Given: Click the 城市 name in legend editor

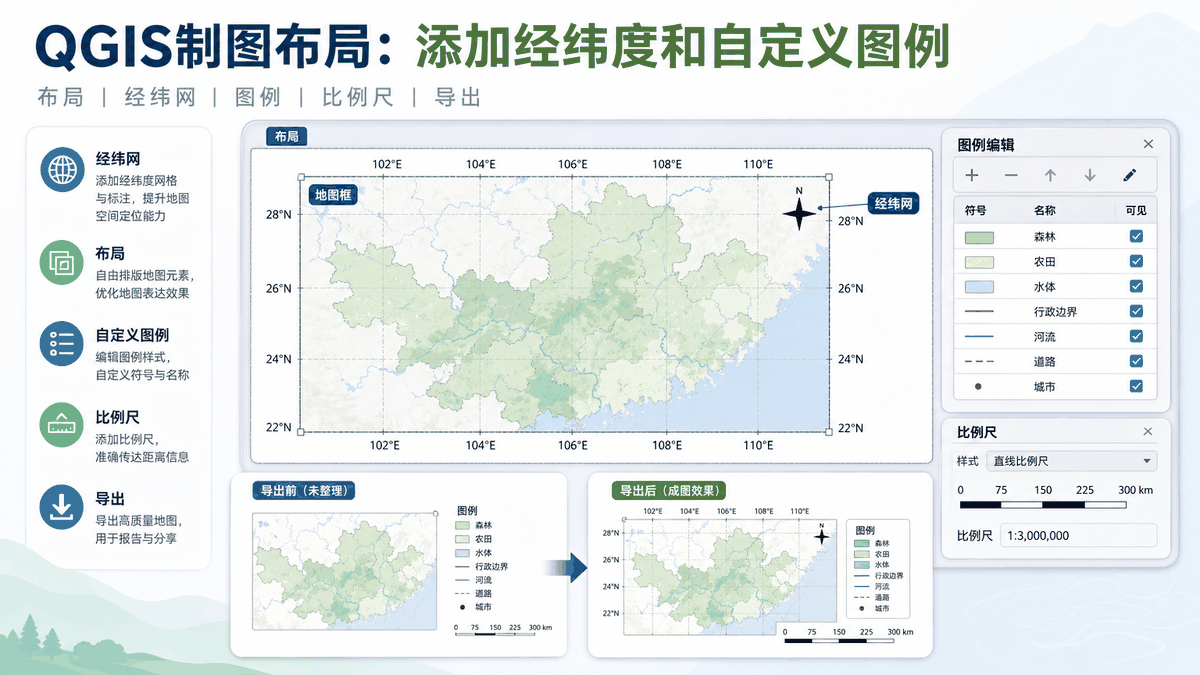Looking at the screenshot, I should 1045,387.
